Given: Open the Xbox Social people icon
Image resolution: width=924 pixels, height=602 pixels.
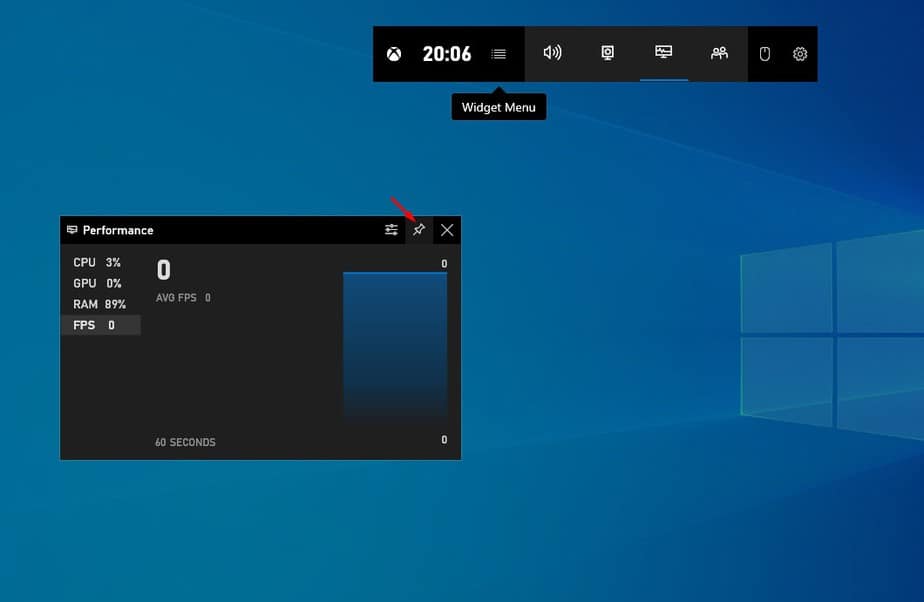Looking at the screenshot, I should tap(719, 53).
